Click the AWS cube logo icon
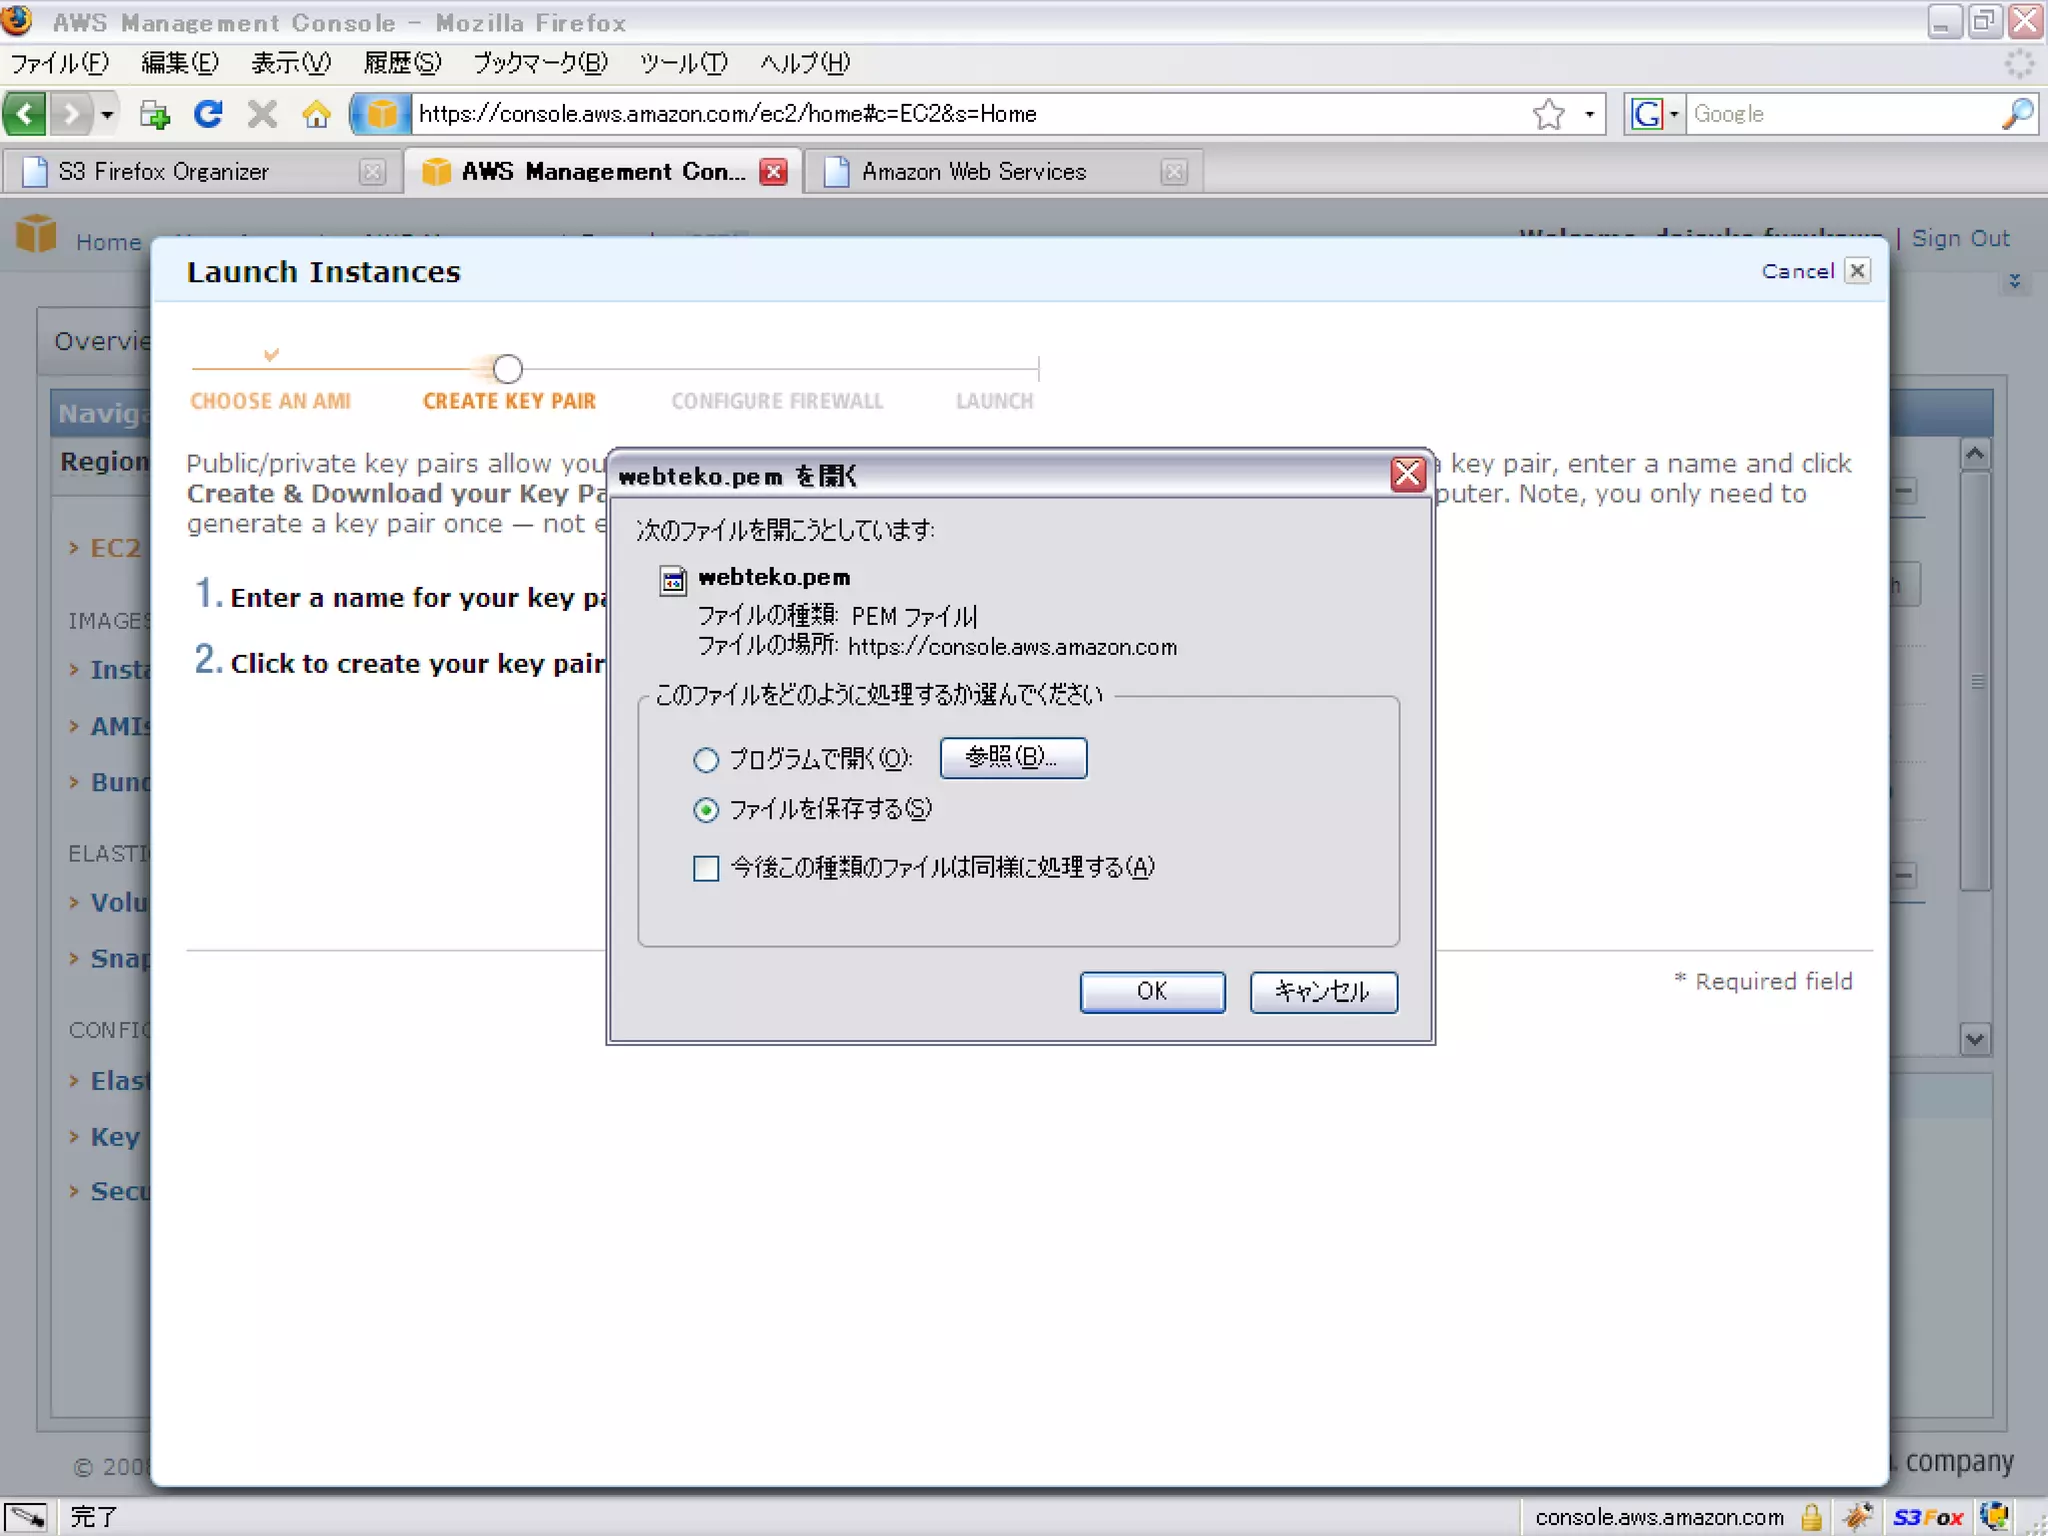Screen dimensions: 2048x1536 [x=37, y=233]
